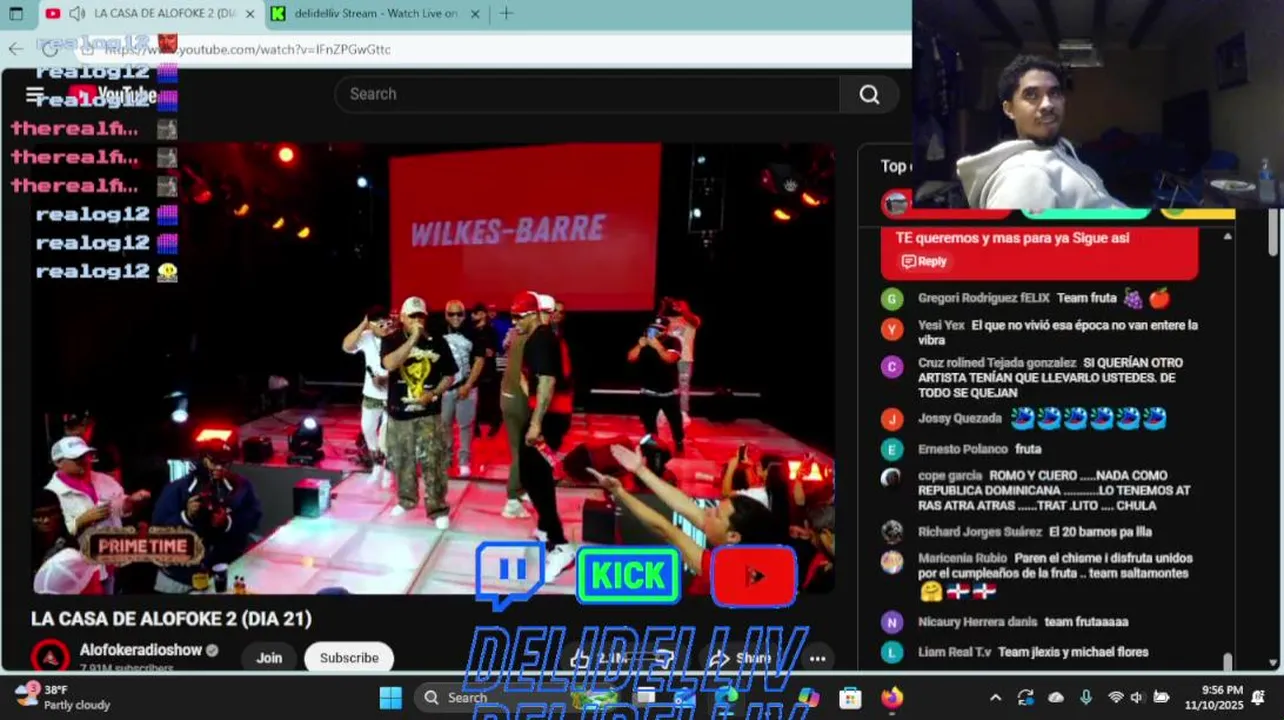The image size is (1284, 720).
Task: Close the delidelliv Stream tab
Action: tap(475, 14)
